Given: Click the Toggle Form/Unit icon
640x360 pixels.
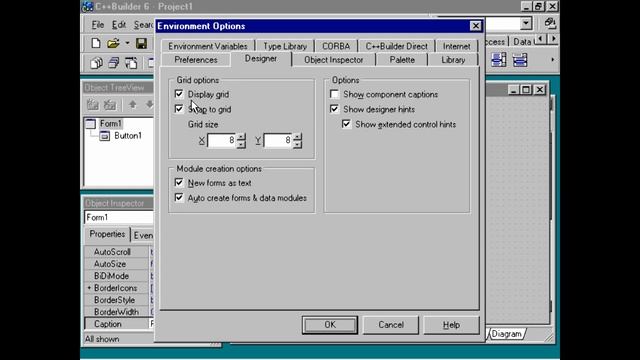Looking at the screenshot, I should coord(131,63).
